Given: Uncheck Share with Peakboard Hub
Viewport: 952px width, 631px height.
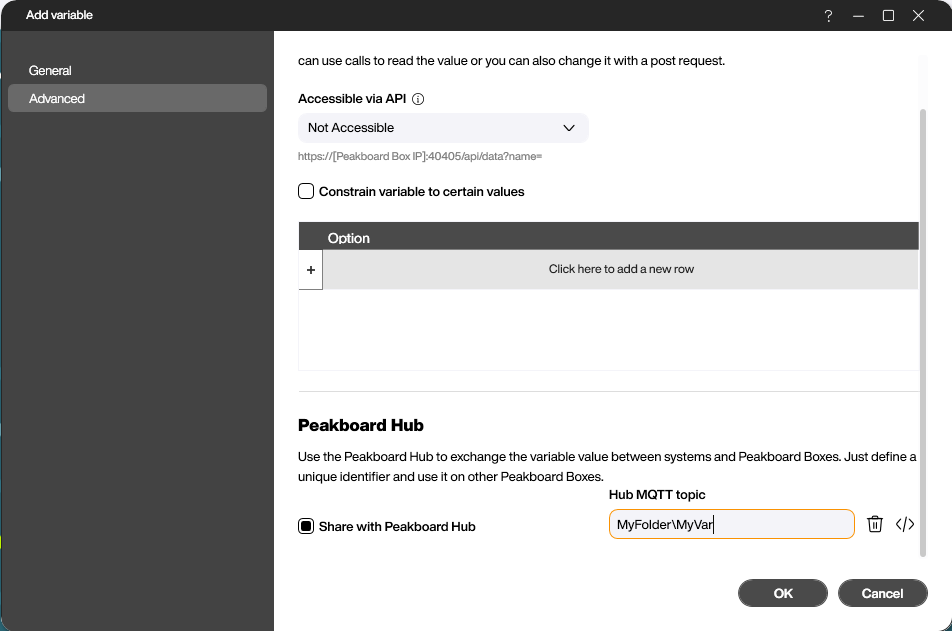Looking at the screenshot, I should pos(306,526).
